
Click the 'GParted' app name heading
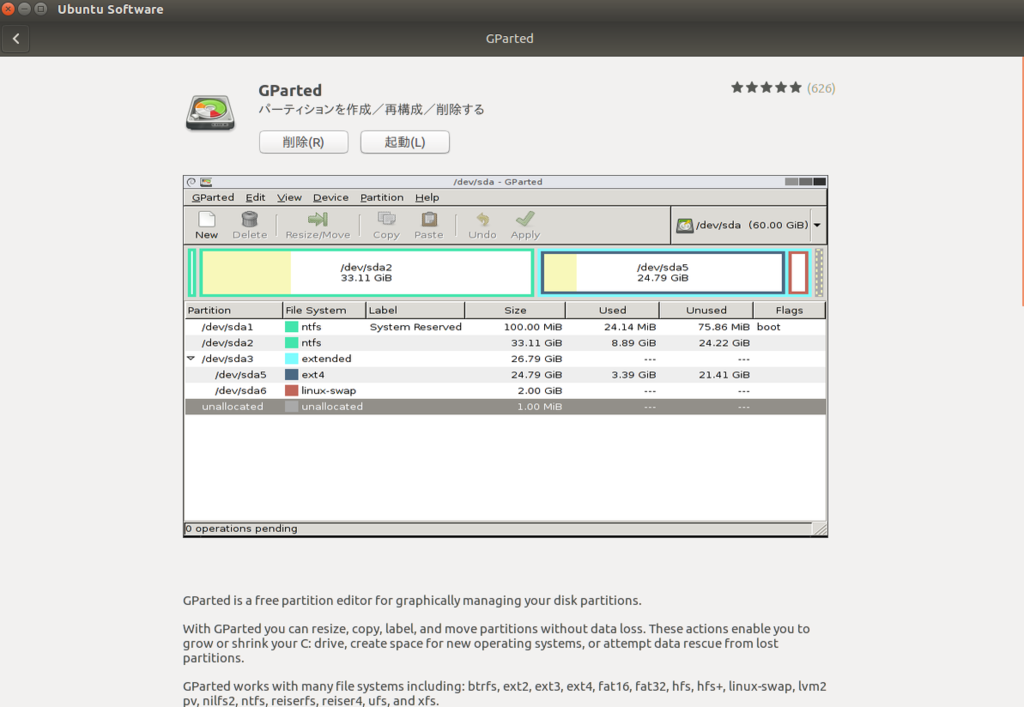(x=290, y=90)
